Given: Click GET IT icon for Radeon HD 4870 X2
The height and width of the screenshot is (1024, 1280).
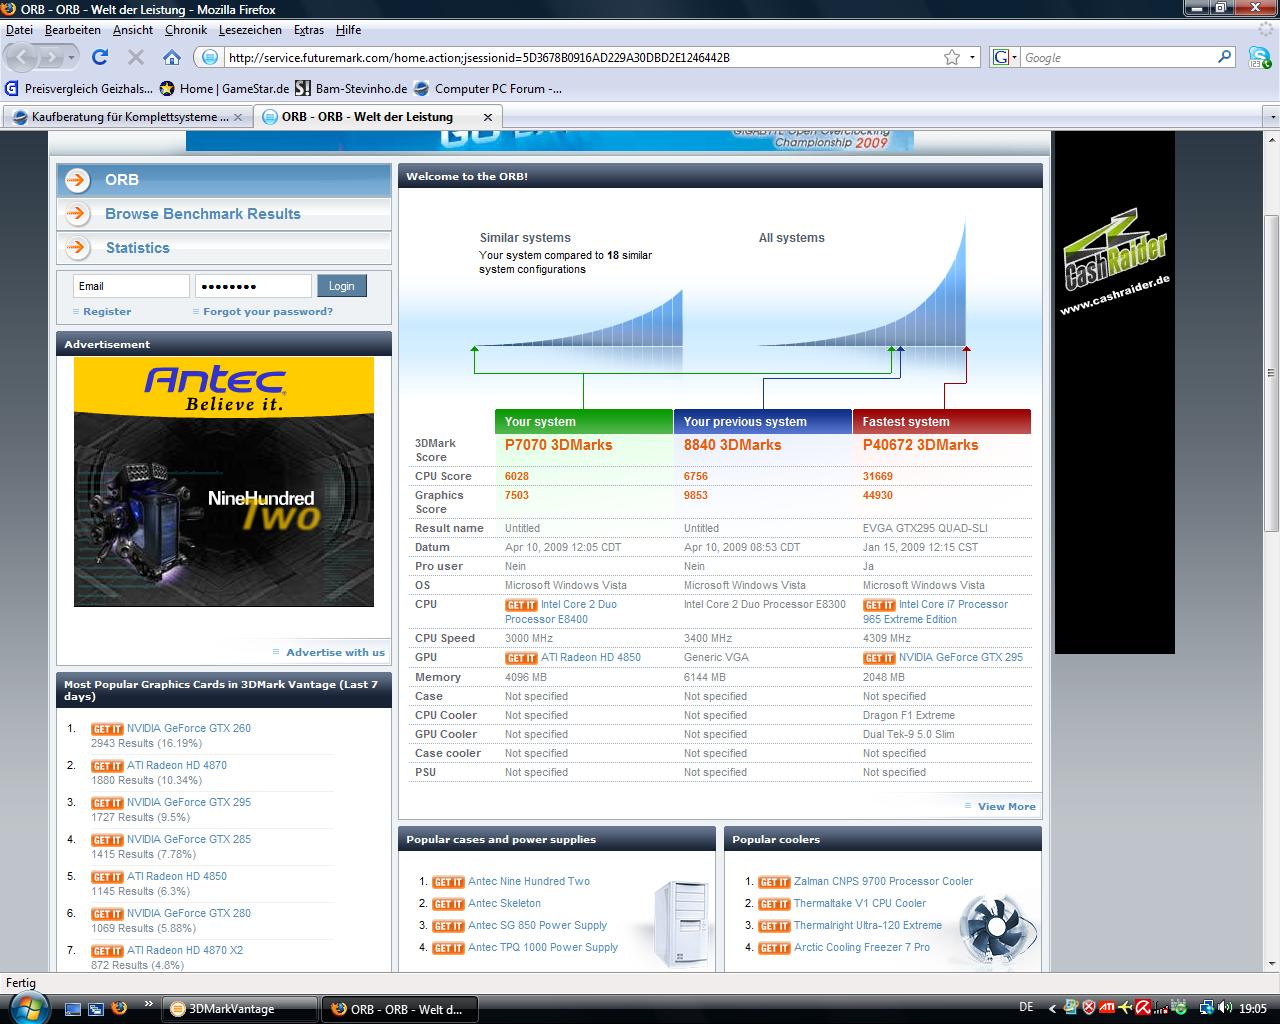Looking at the screenshot, I should pos(107,951).
